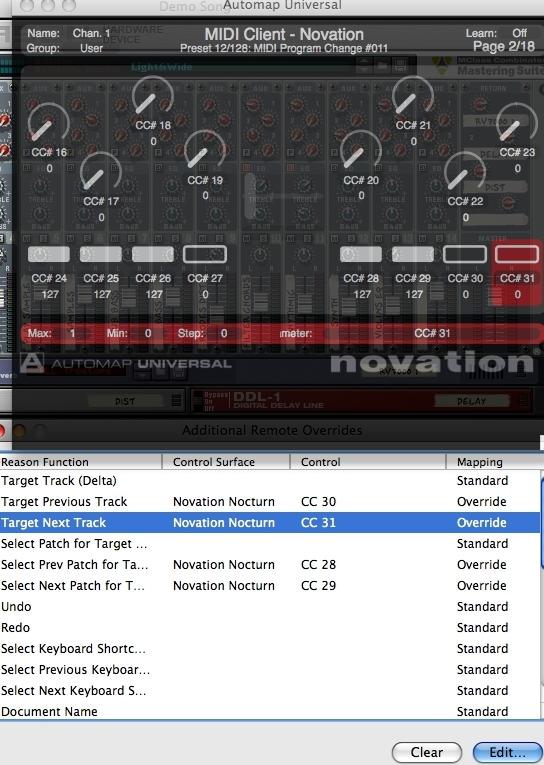Click Preset 12/128 MIDI Program Change text
This screenshot has width=544, height=765.
[284, 48]
